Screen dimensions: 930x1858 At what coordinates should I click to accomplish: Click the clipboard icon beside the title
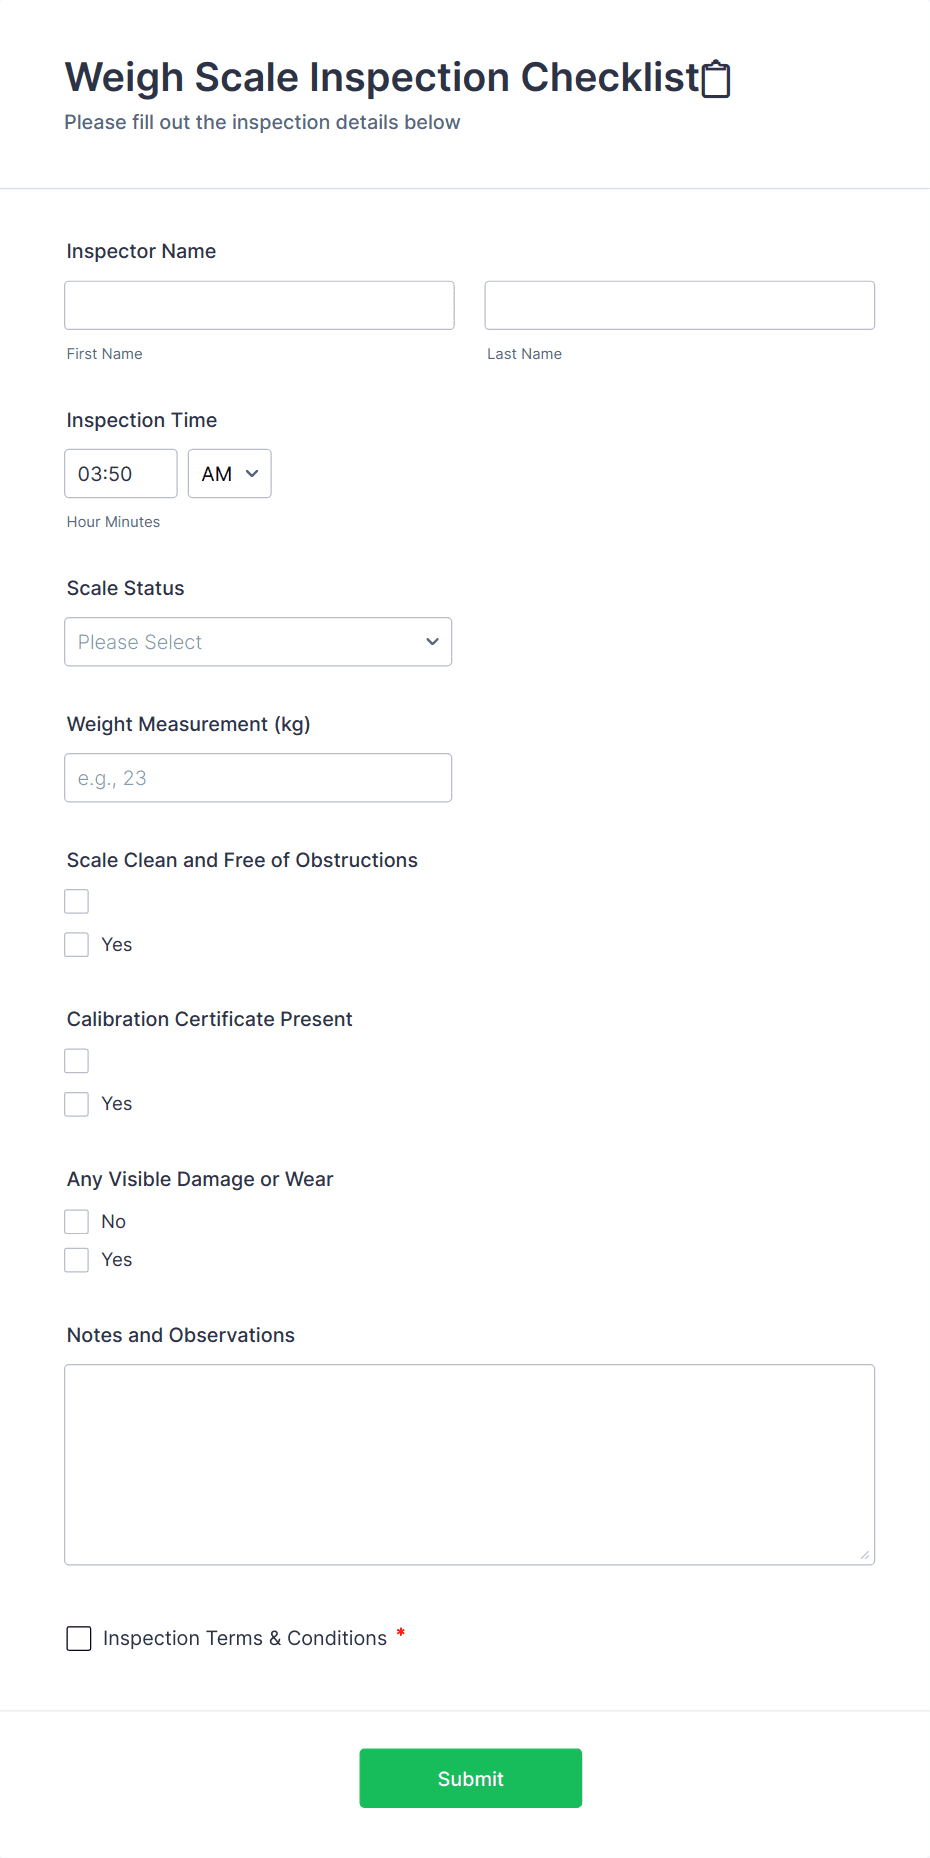coord(716,79)
